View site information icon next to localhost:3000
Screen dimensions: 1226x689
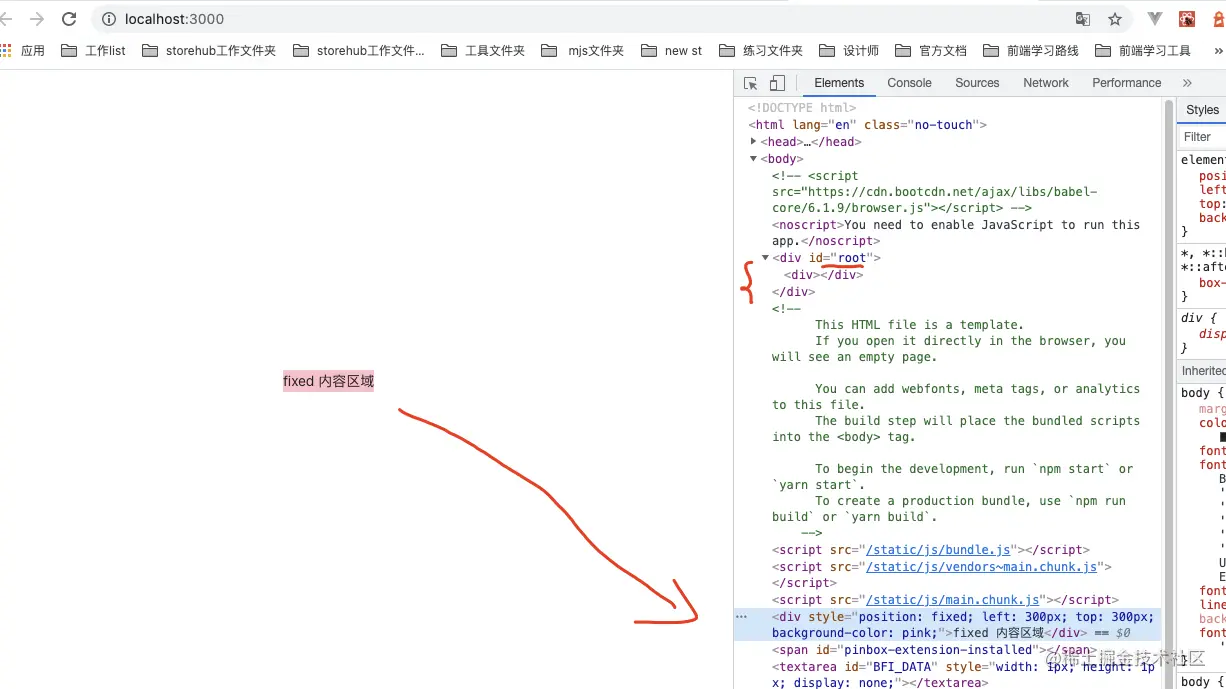coord(108,19)
